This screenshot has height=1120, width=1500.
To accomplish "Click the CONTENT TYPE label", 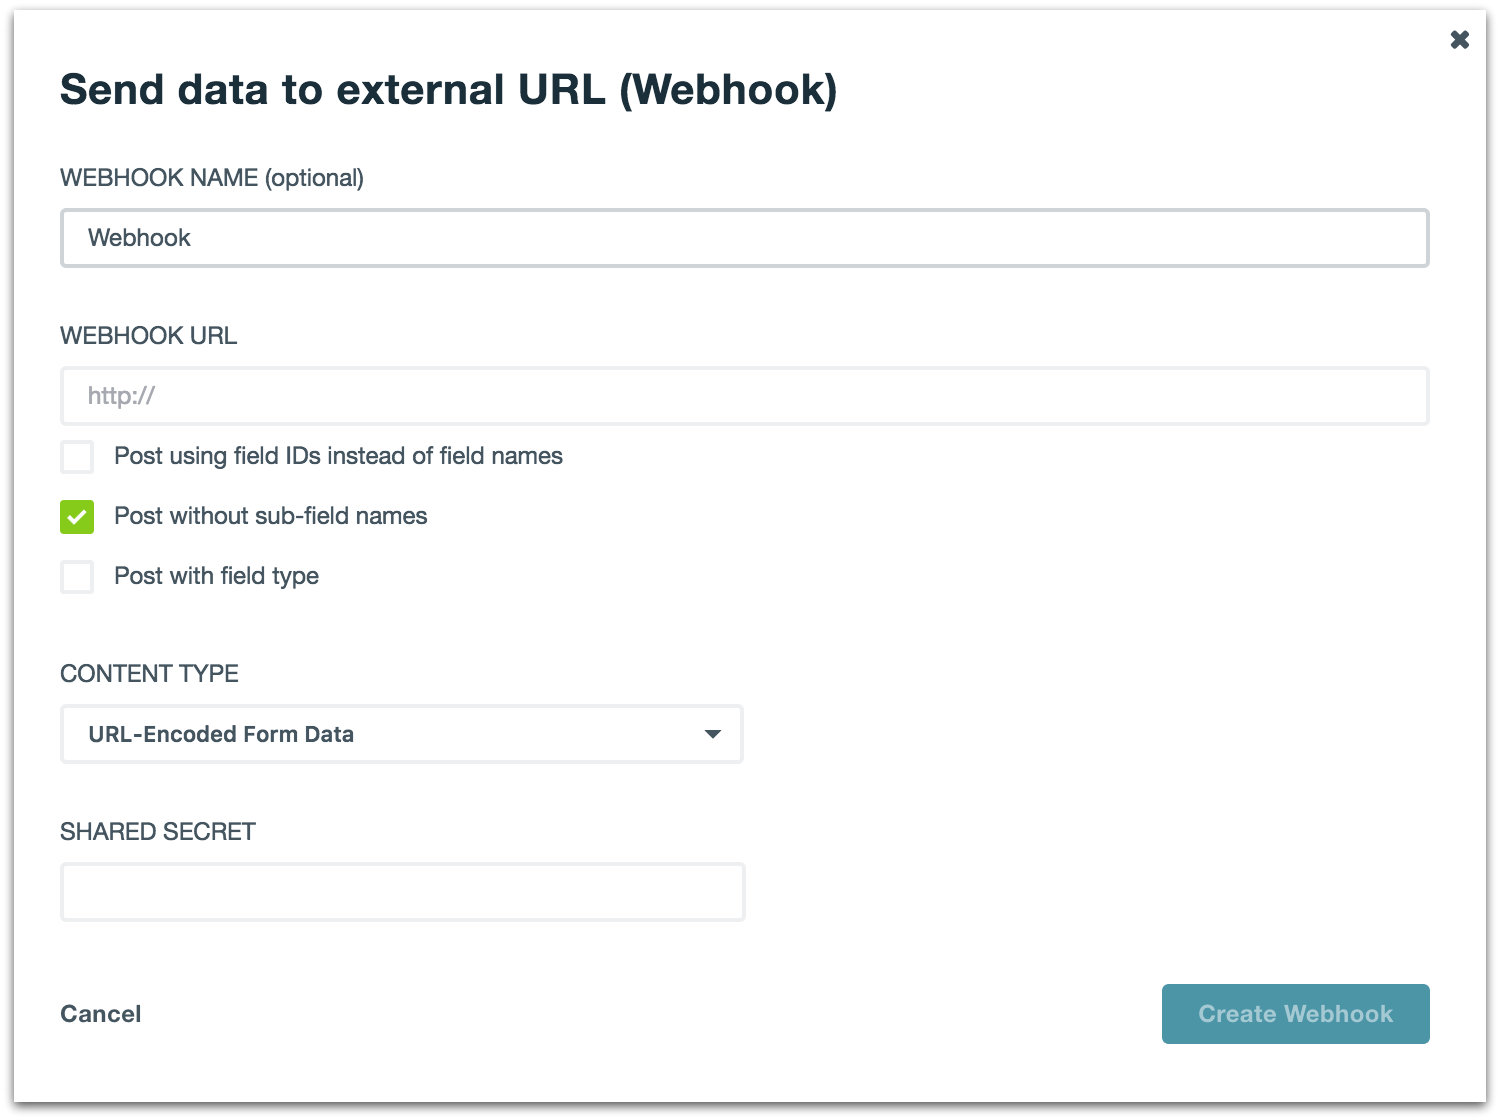I will [x=149, y=674].
